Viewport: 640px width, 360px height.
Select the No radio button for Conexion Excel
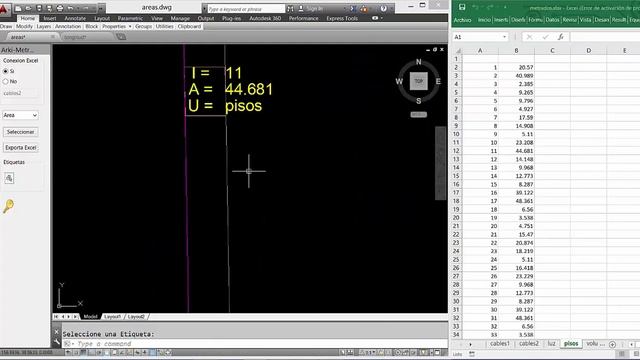(6, 81)
